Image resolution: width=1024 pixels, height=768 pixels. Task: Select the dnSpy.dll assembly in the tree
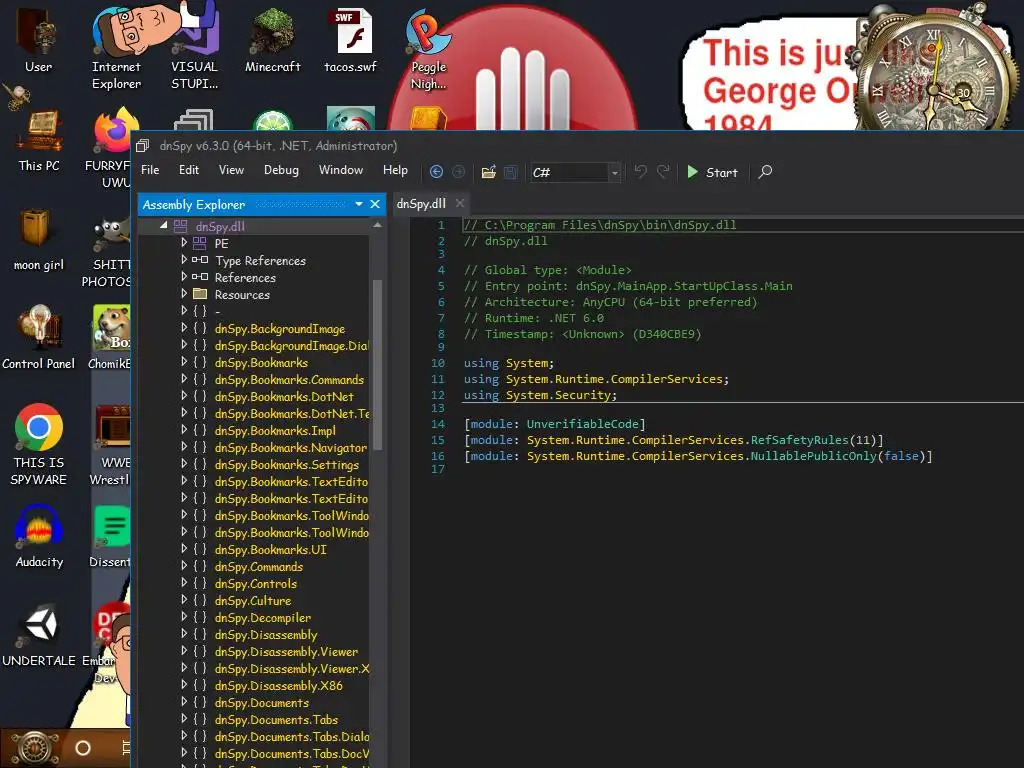pyautogui.click(x=220, y=227)
